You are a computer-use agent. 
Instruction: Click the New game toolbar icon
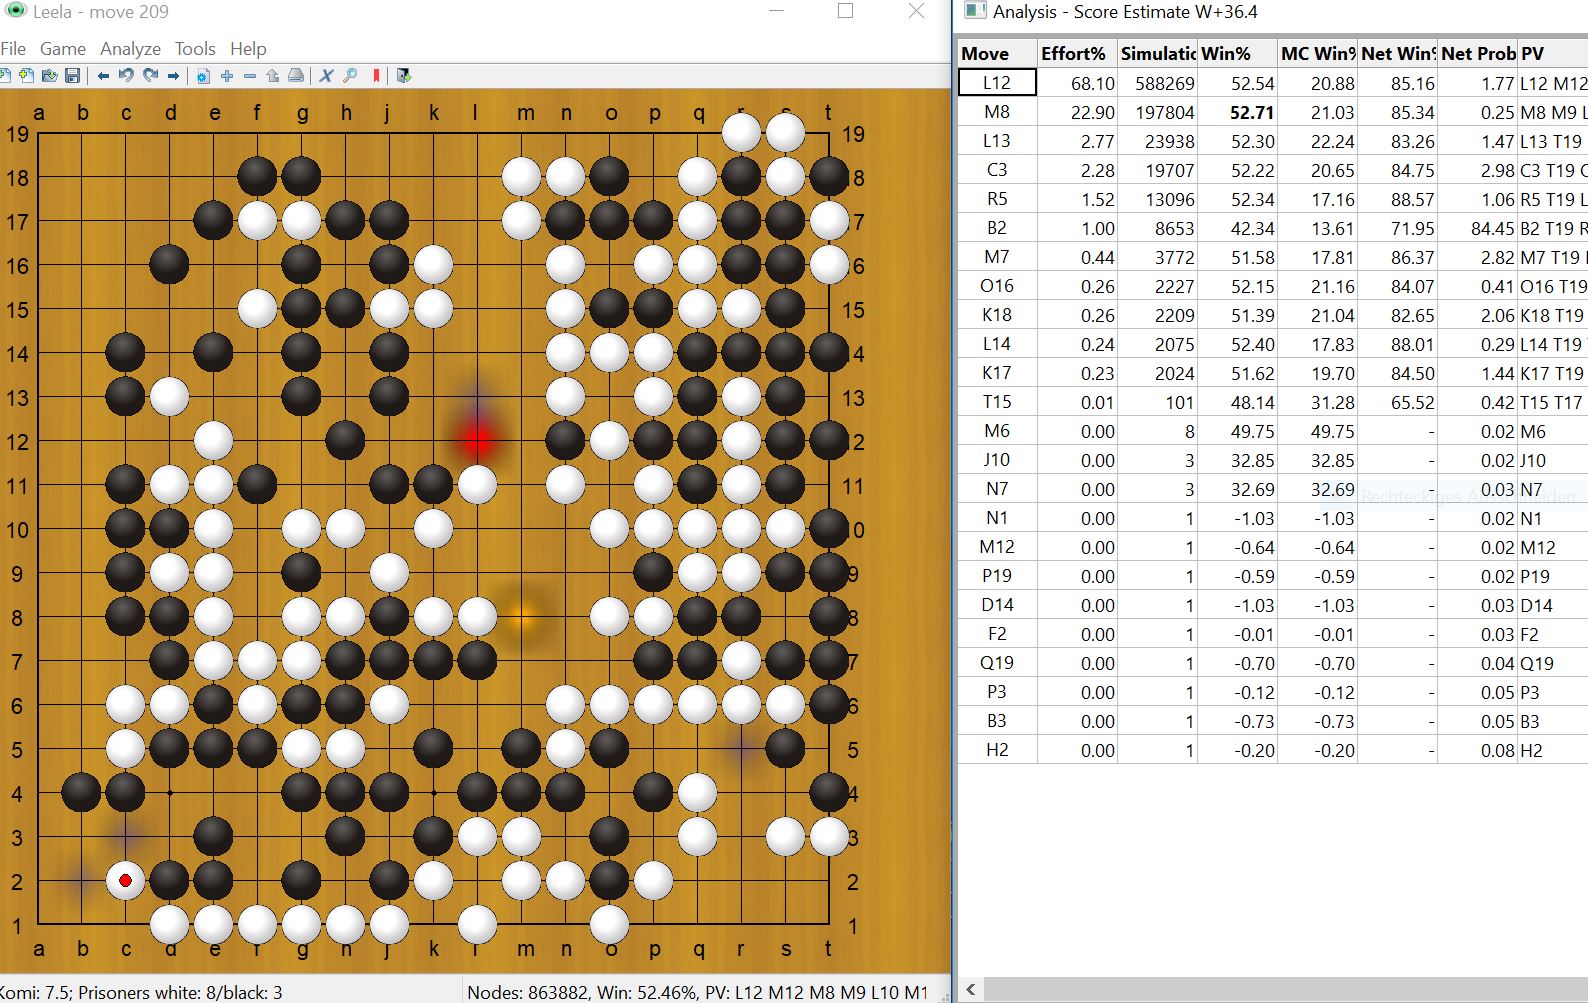[4, 75]
